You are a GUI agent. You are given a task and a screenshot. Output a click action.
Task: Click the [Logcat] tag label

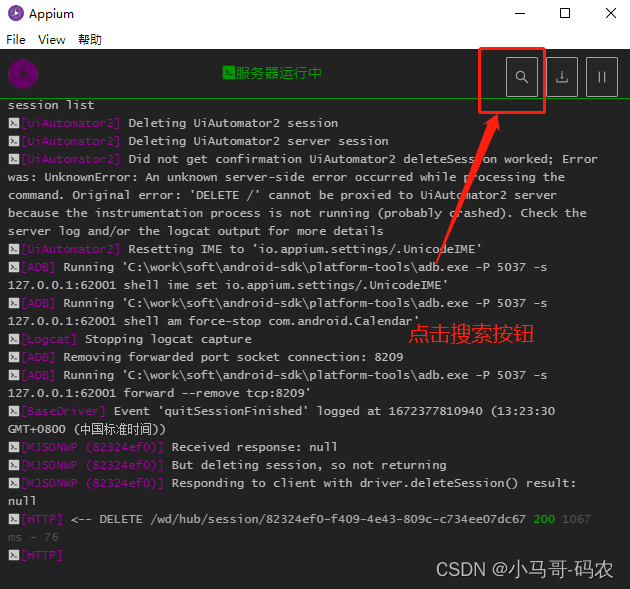[x=49, y=339]
